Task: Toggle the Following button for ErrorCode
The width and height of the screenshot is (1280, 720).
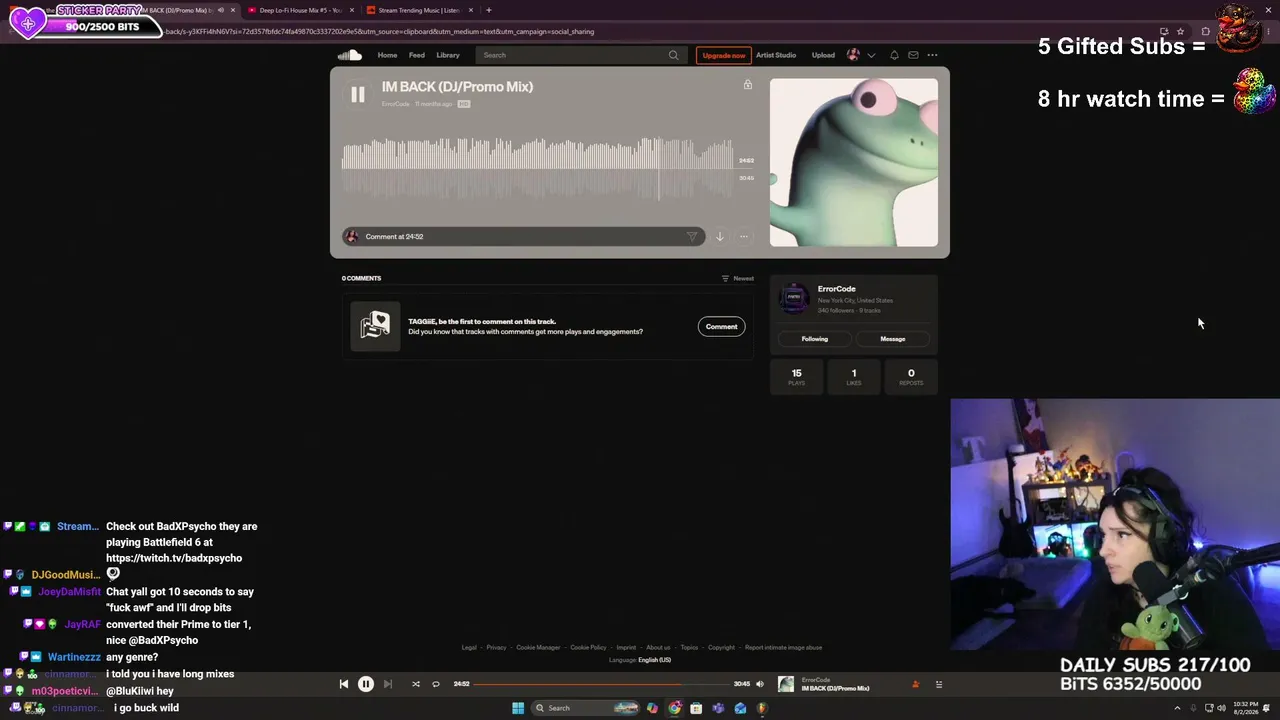Action: 815,339
